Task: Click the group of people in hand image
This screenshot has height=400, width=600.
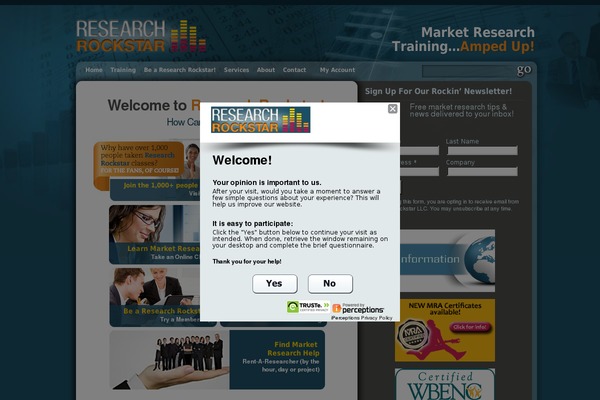Action: (x=170, y=360)
